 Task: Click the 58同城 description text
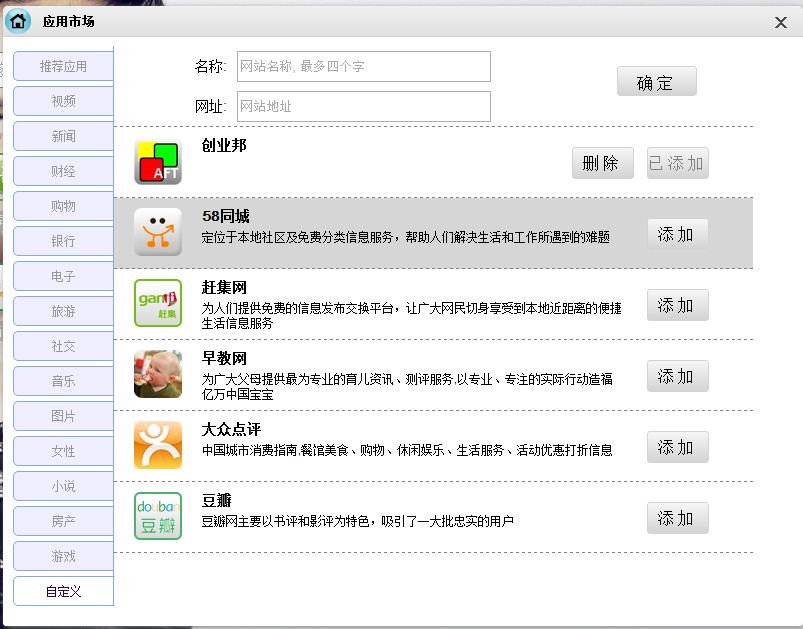pyautogui.click(x=406, y=237)
